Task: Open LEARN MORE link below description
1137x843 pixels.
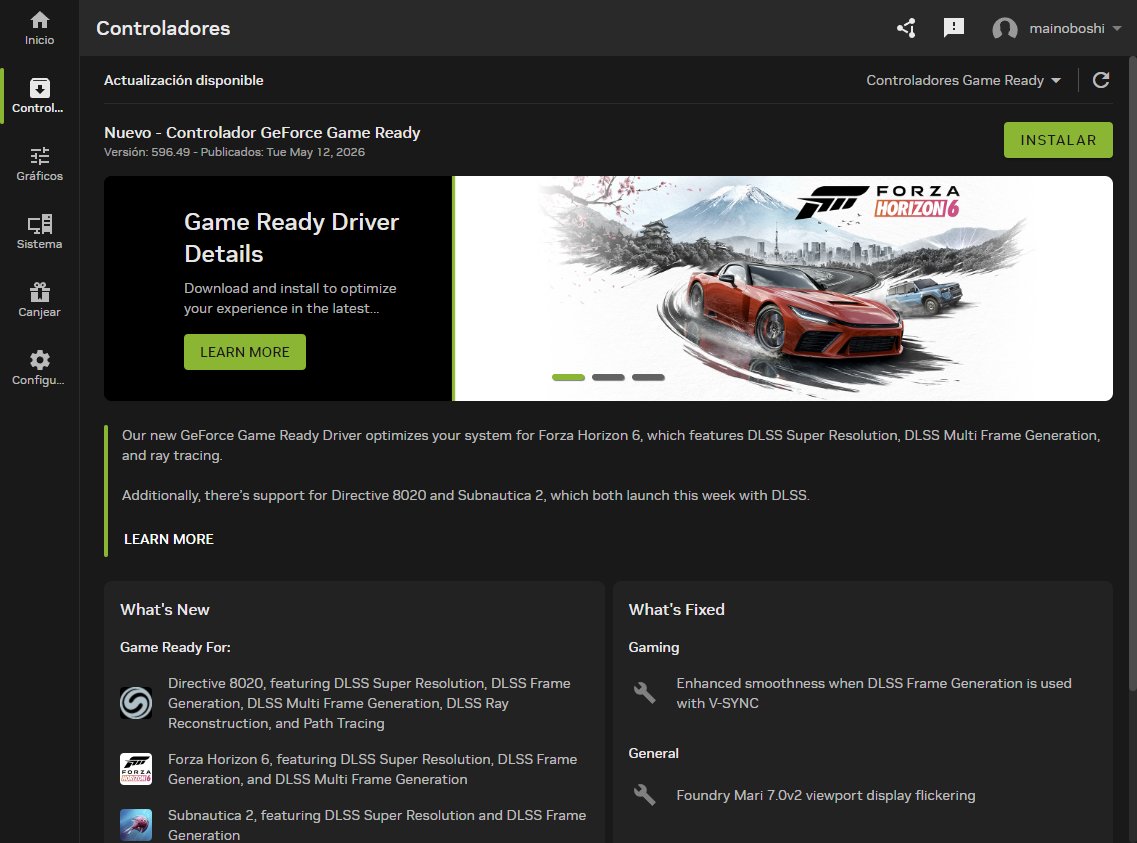Action: coord(168,539)
